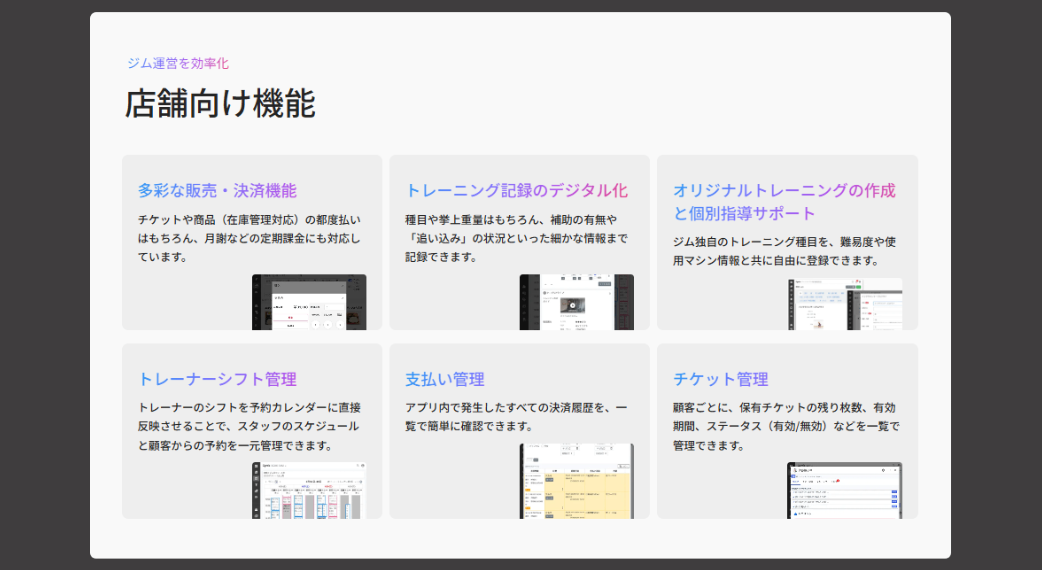This screenshot has height=570, width=1042.
Task: Click description text starting 種目や挙上重量
Action: [x=516, y=238]
